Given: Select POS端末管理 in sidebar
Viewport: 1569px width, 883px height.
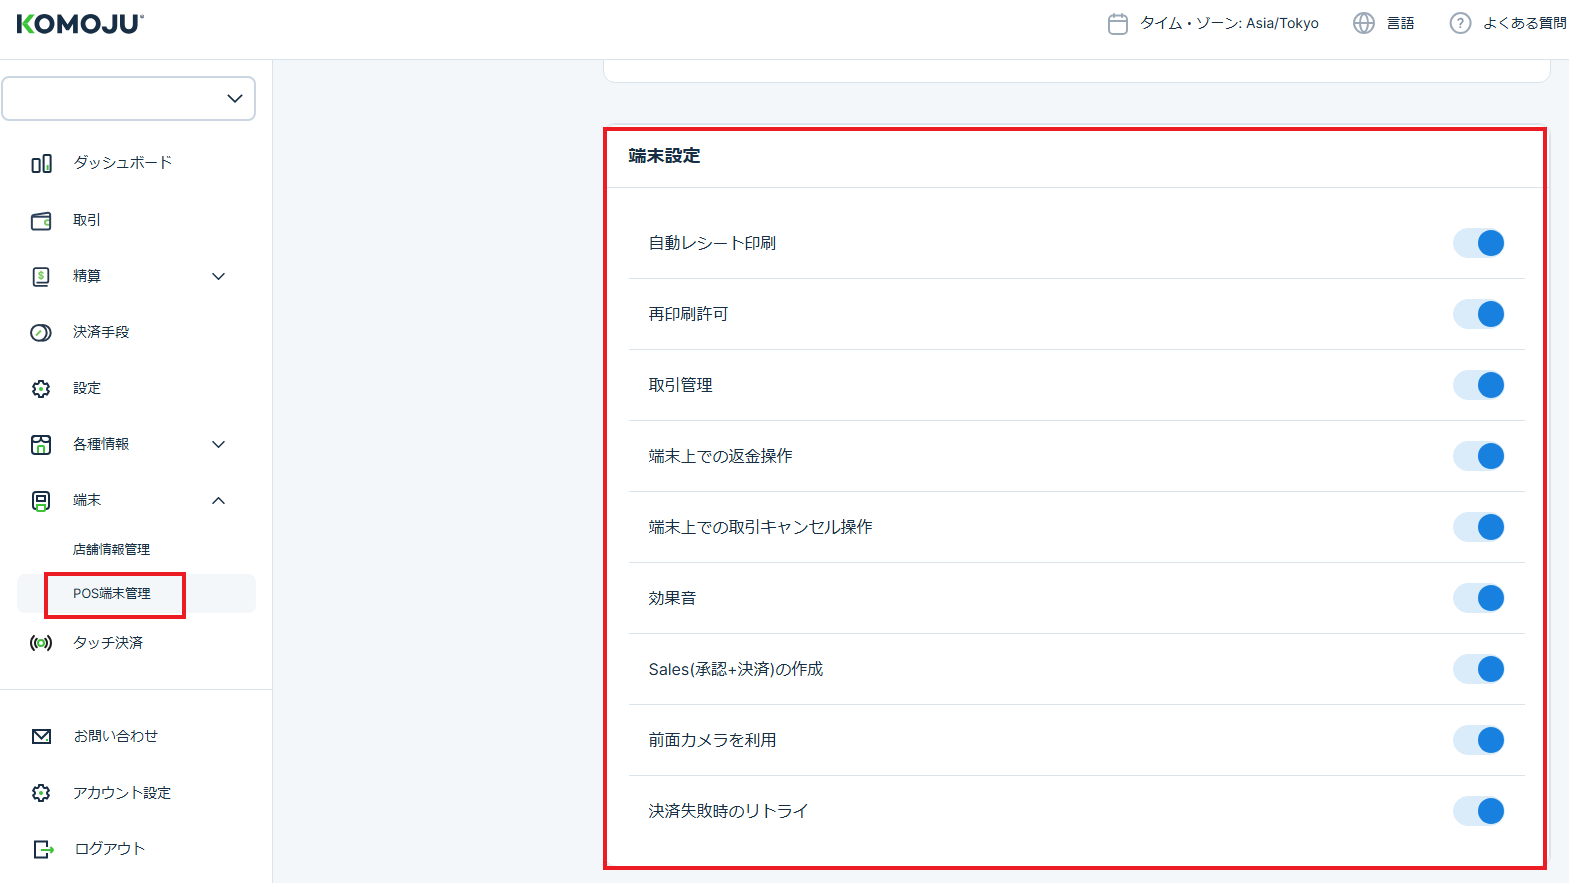Looking at the screenshot, I should [x=112, y=594].
